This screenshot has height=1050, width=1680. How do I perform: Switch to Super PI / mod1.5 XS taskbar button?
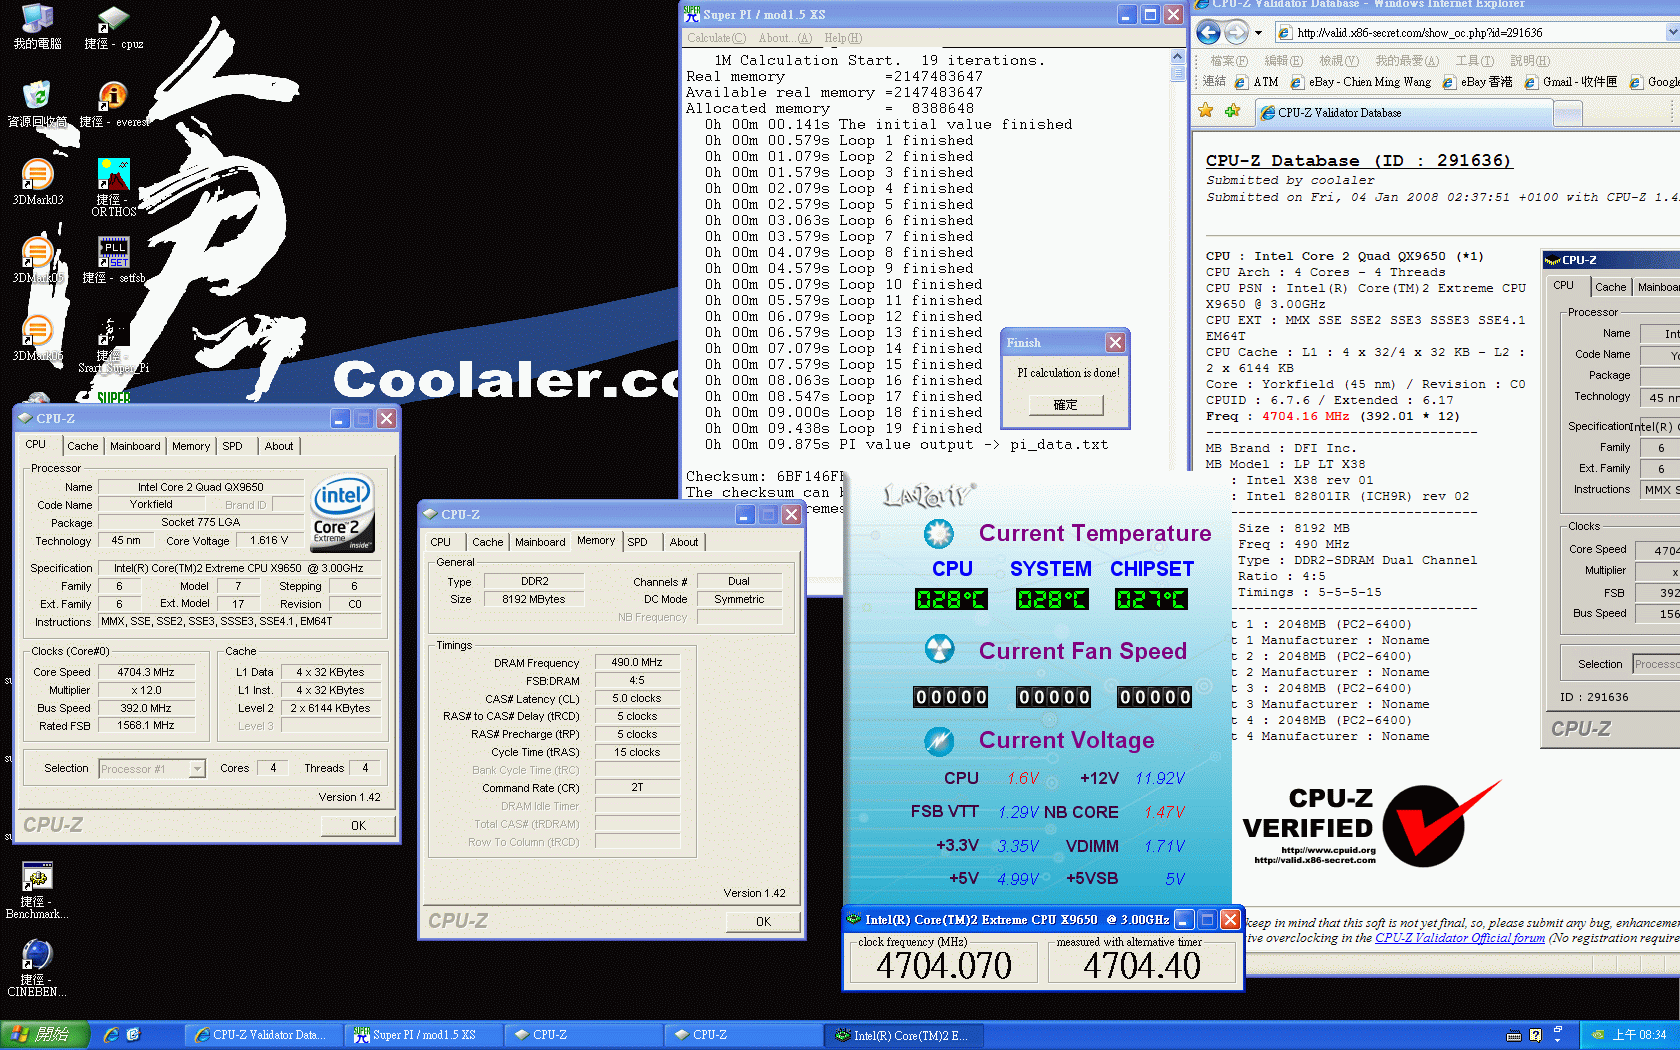(424, 1035)
